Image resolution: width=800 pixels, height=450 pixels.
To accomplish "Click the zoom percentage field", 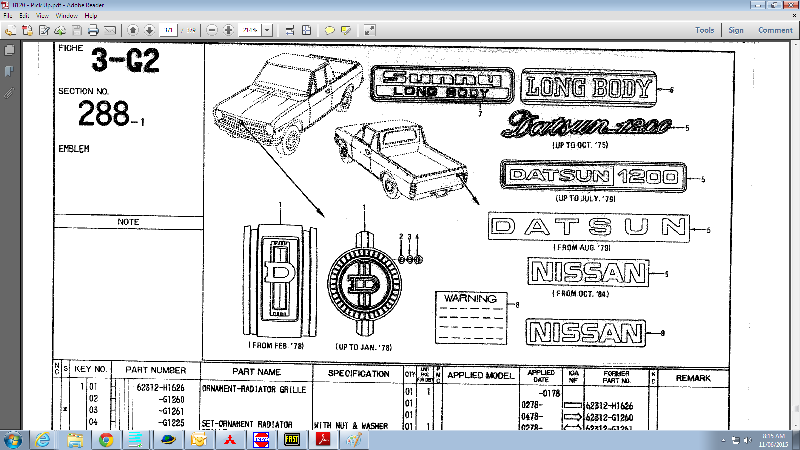I will pyautogui.click(x=251, y=31).
